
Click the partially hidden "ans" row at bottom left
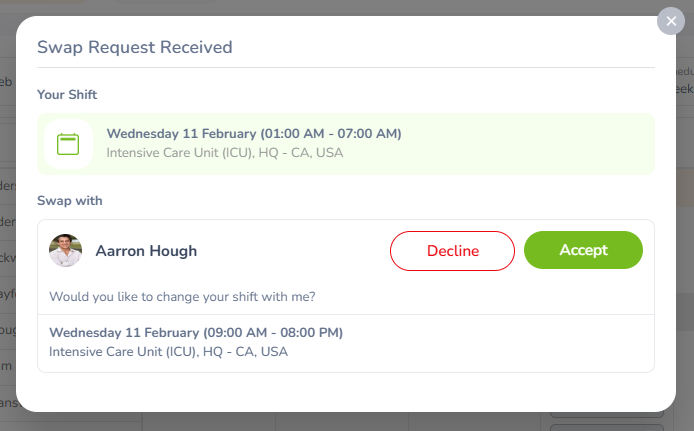(8, 404)
